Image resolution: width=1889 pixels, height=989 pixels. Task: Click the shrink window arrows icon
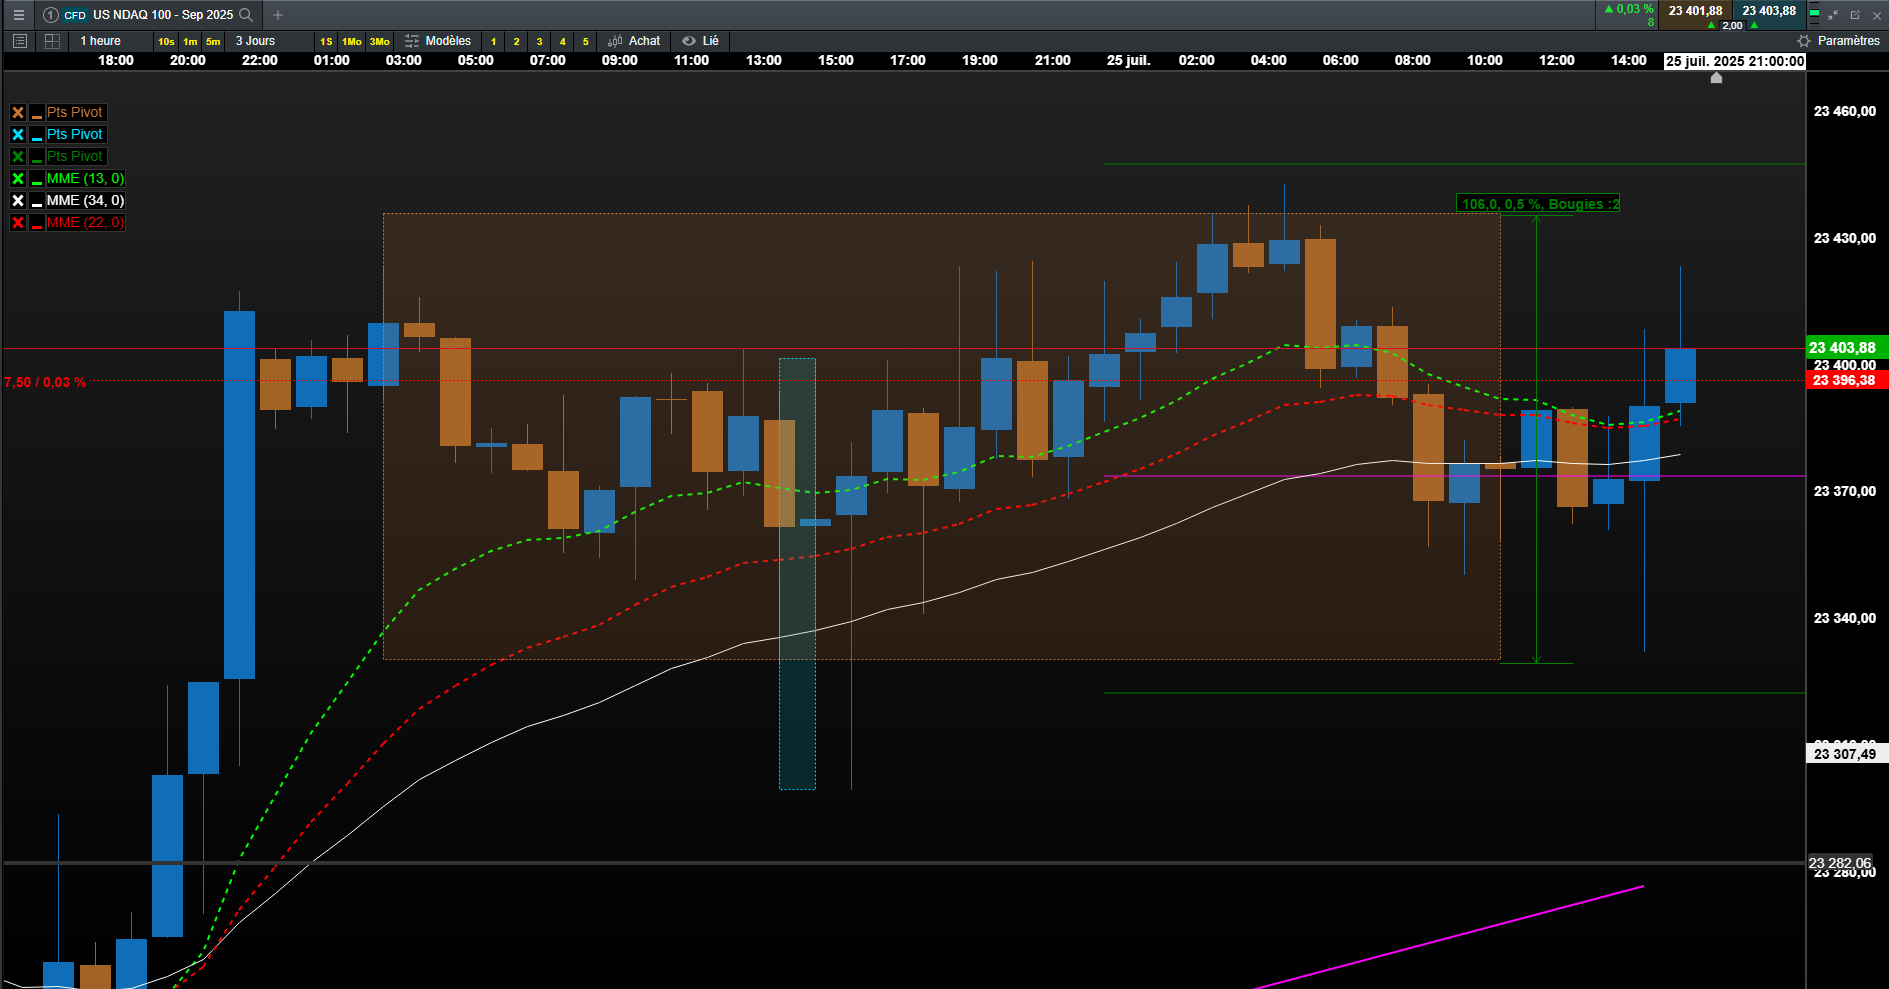point(1833,15)
